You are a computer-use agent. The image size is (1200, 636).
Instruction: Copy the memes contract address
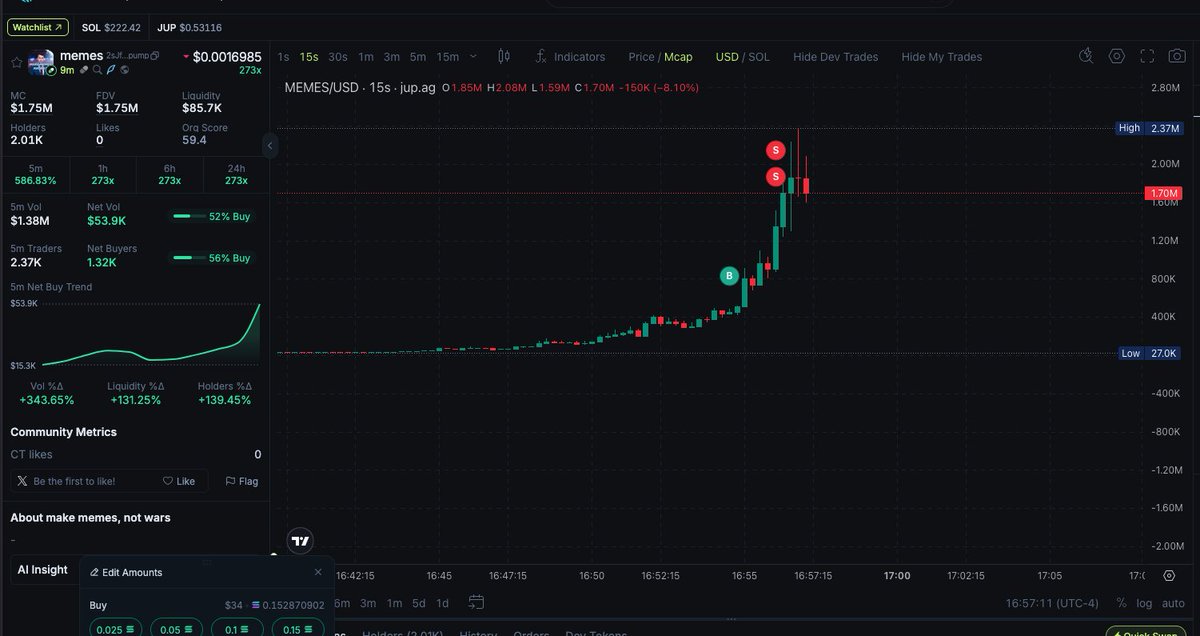(155, 56)
